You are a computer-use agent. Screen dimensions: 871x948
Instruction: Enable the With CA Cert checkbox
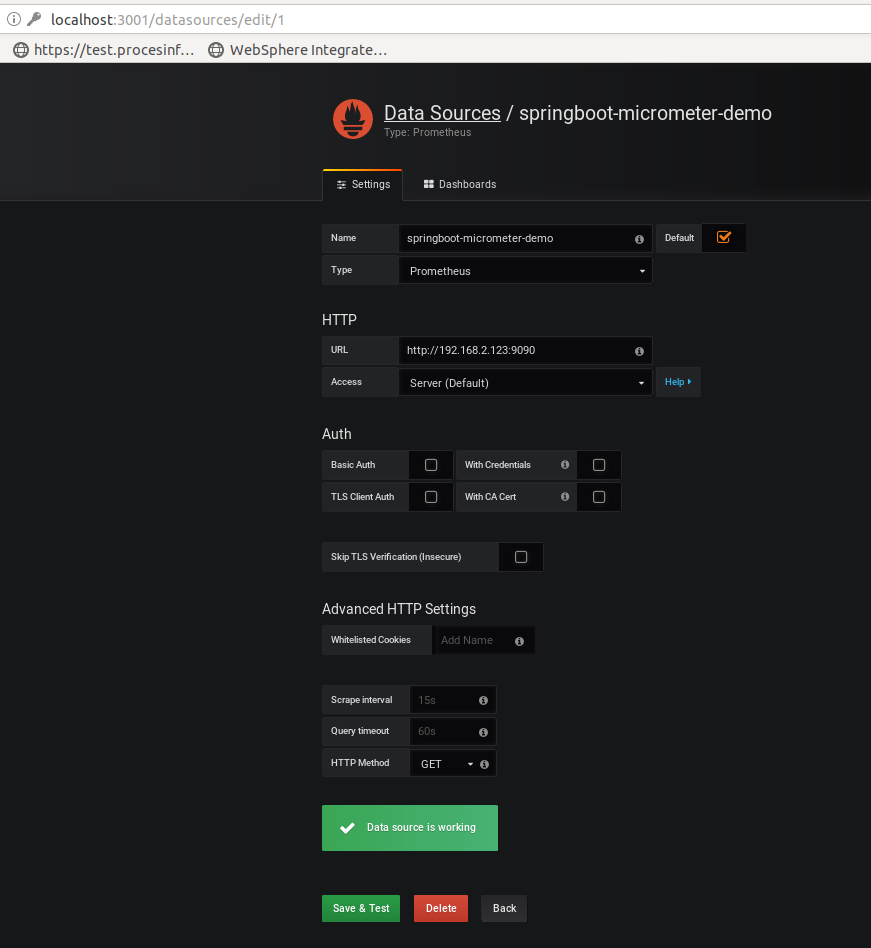click(x=599, y=497)
